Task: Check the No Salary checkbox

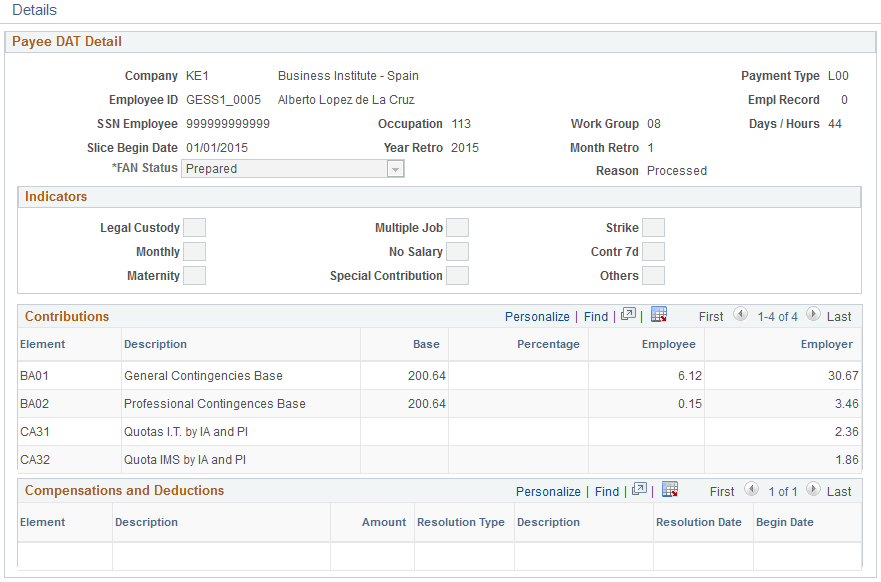Action: (457, 251)
